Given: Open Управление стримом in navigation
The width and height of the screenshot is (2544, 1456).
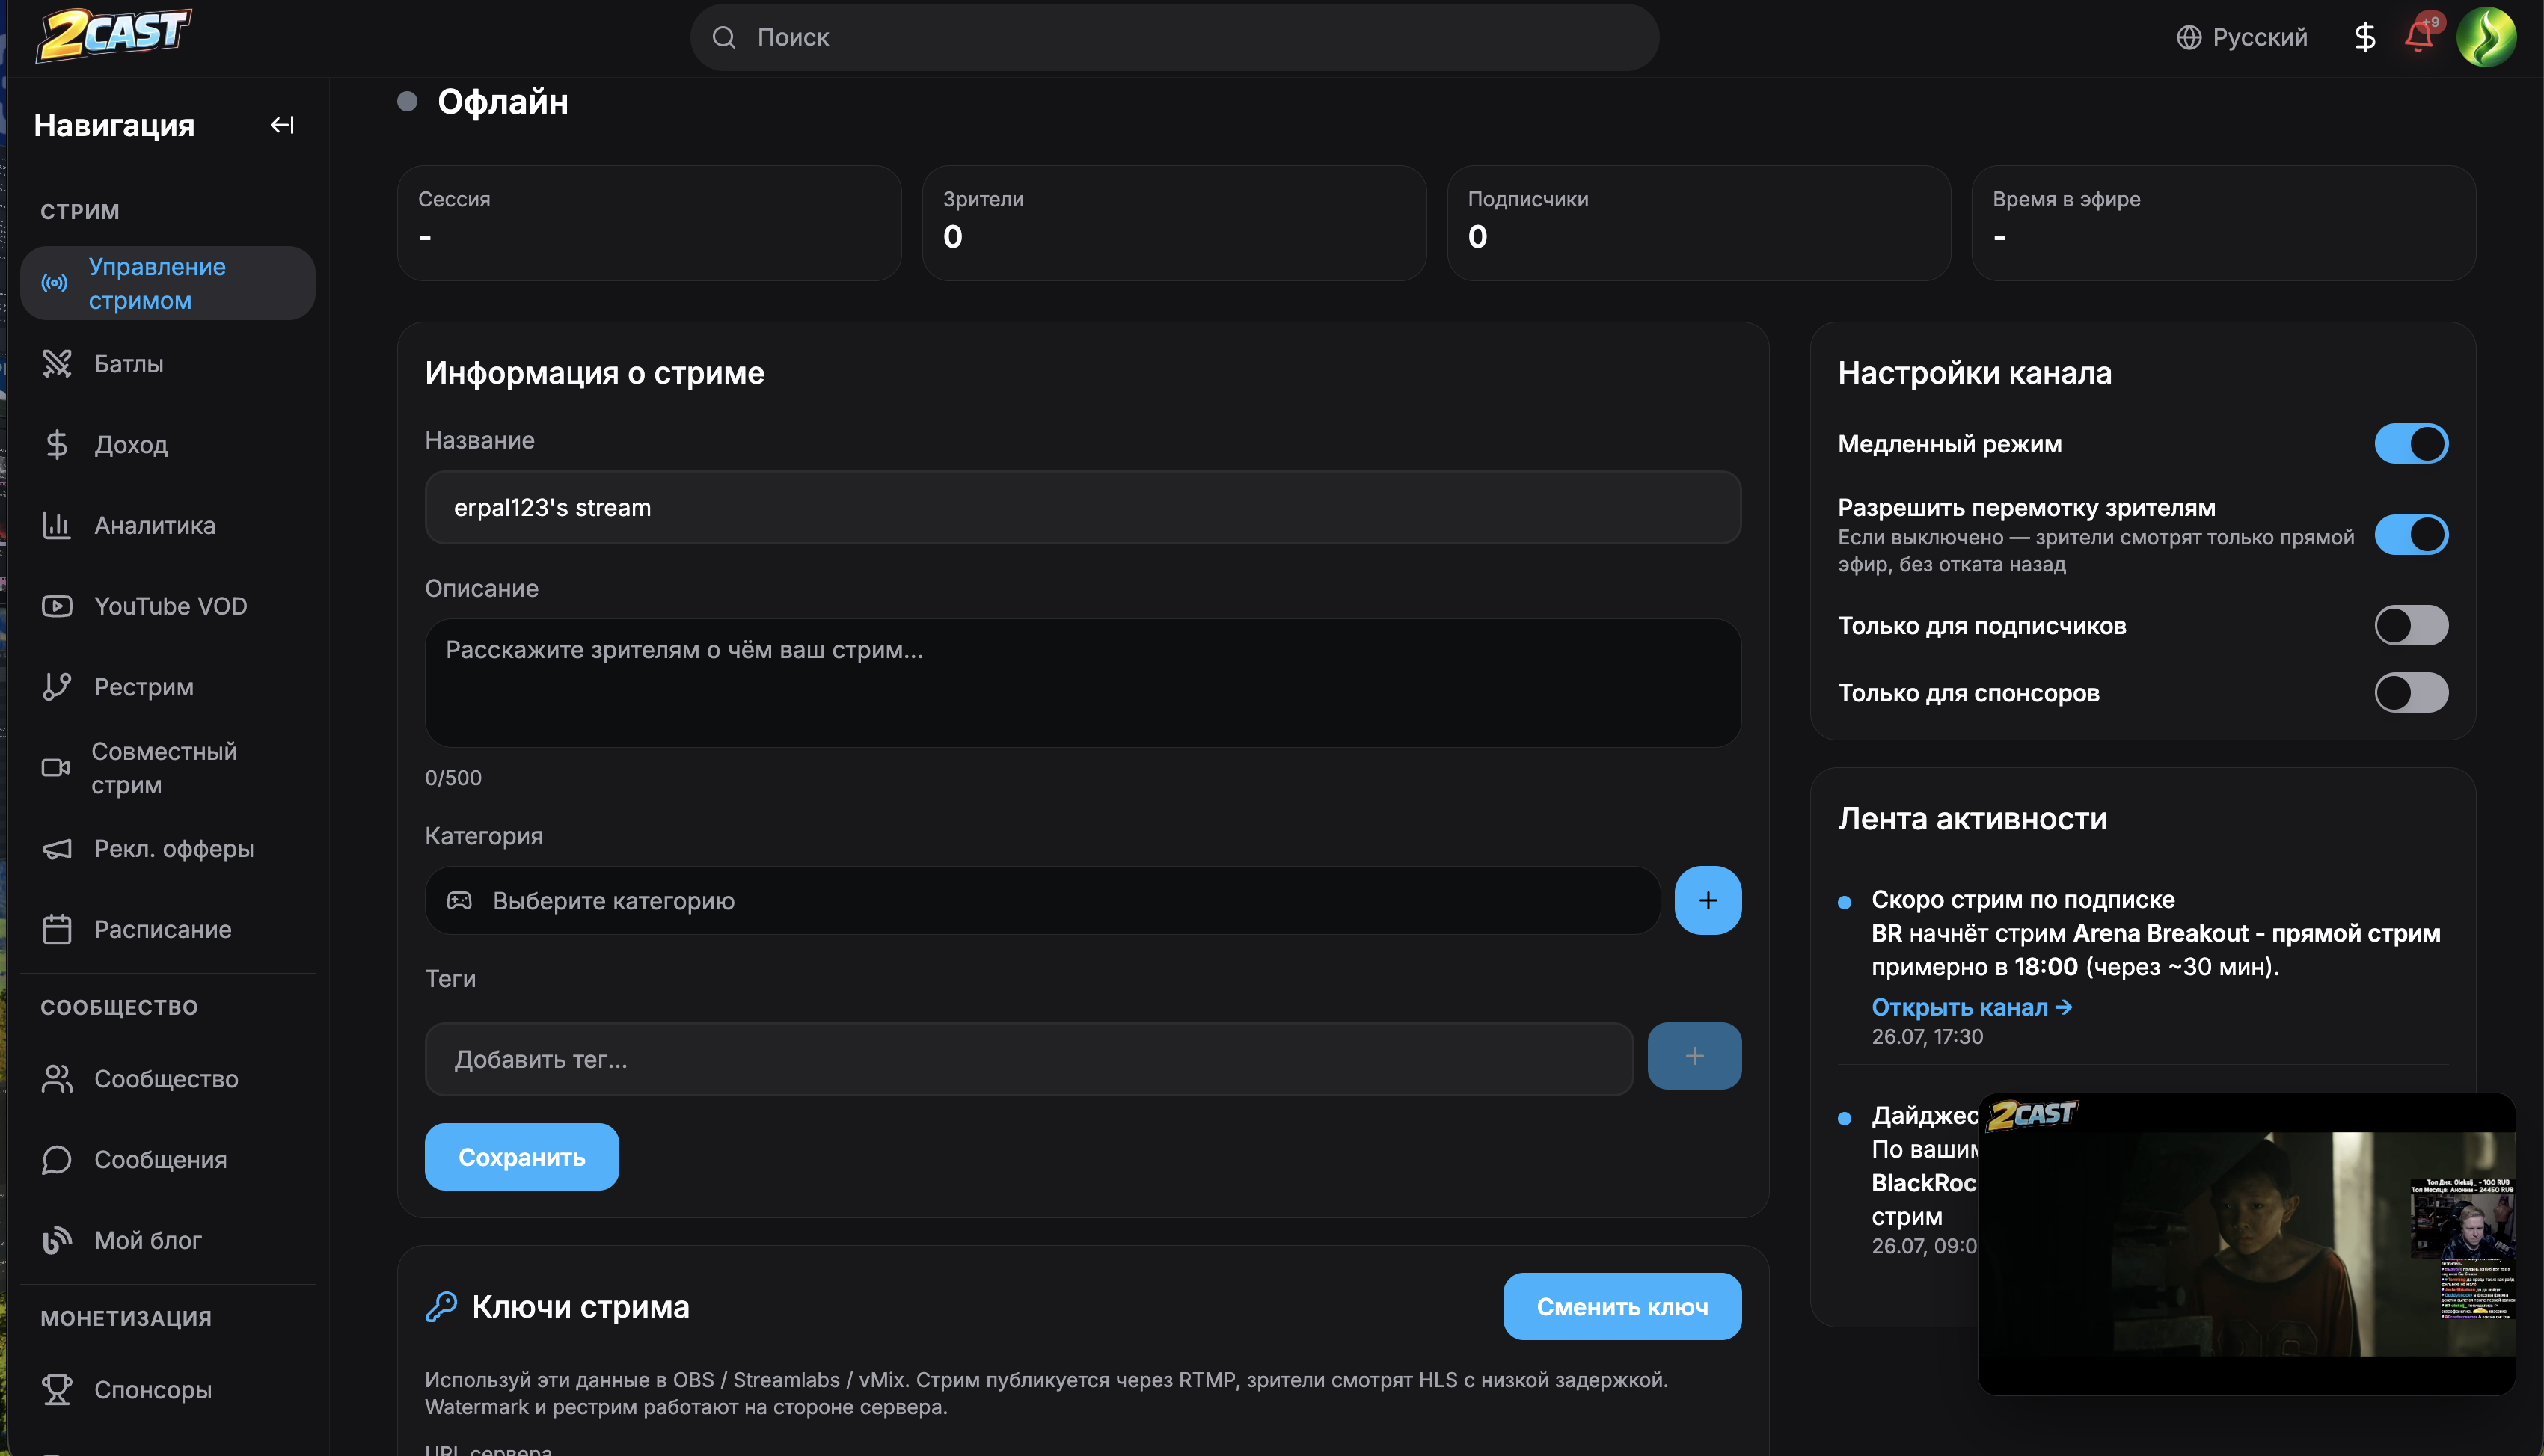Looking at the screenshot, I should tap(167, 283).
